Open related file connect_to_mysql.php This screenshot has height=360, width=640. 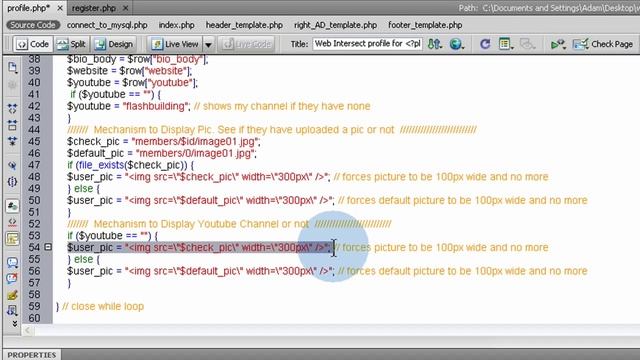[x=107, y=25]
